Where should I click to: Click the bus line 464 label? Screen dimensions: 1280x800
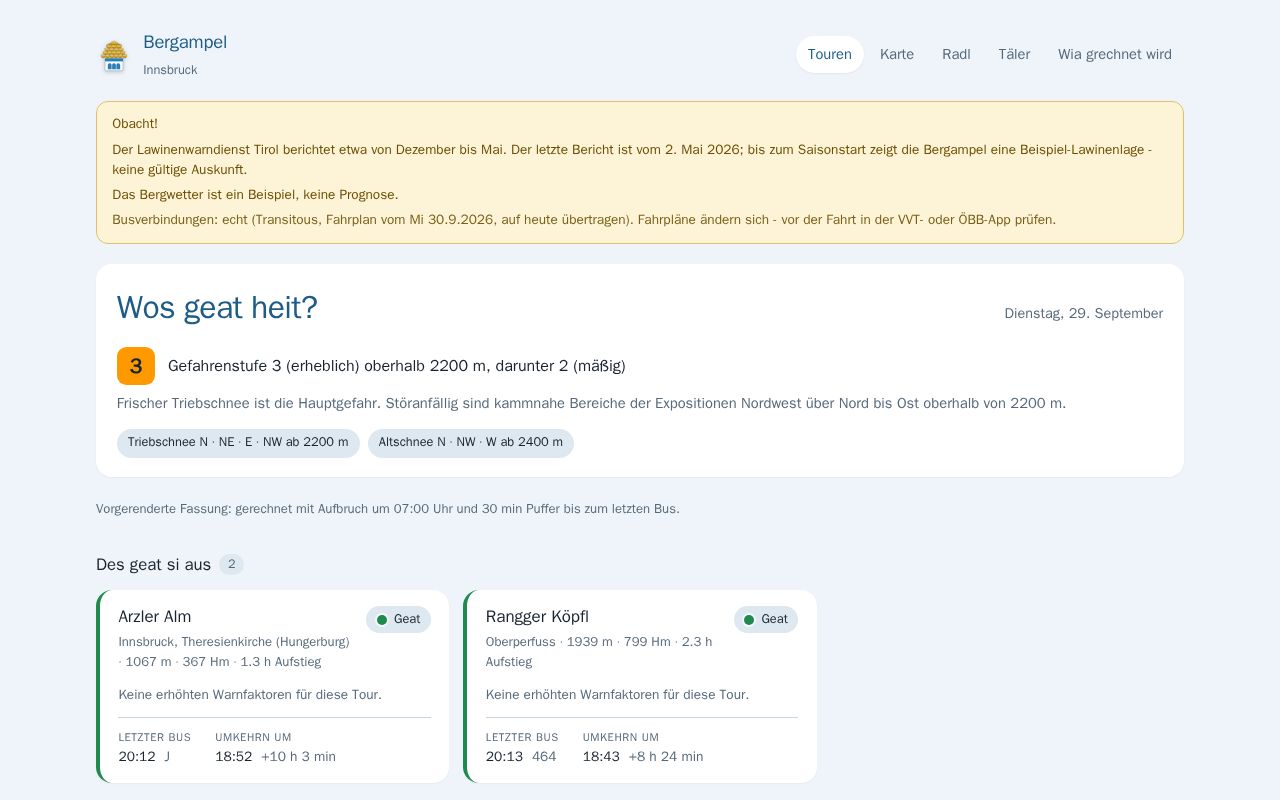[x=544, y=757]
